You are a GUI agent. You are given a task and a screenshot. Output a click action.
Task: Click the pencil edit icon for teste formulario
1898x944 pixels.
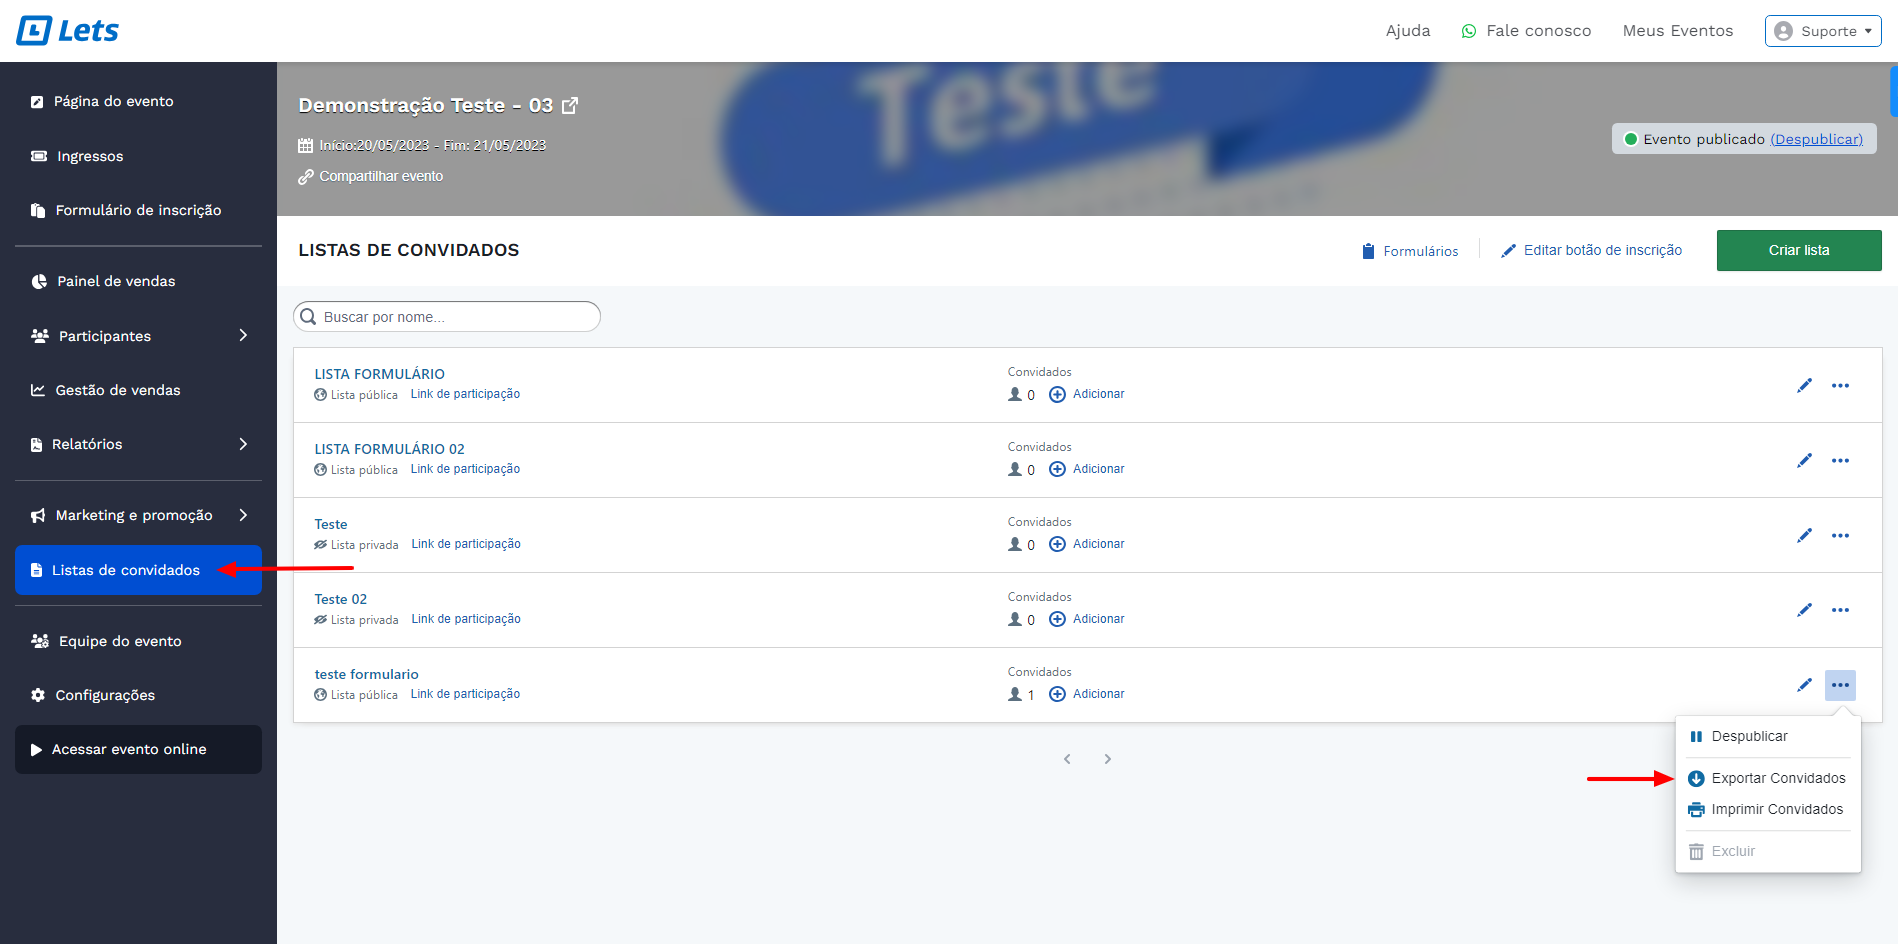[1804, 685]
